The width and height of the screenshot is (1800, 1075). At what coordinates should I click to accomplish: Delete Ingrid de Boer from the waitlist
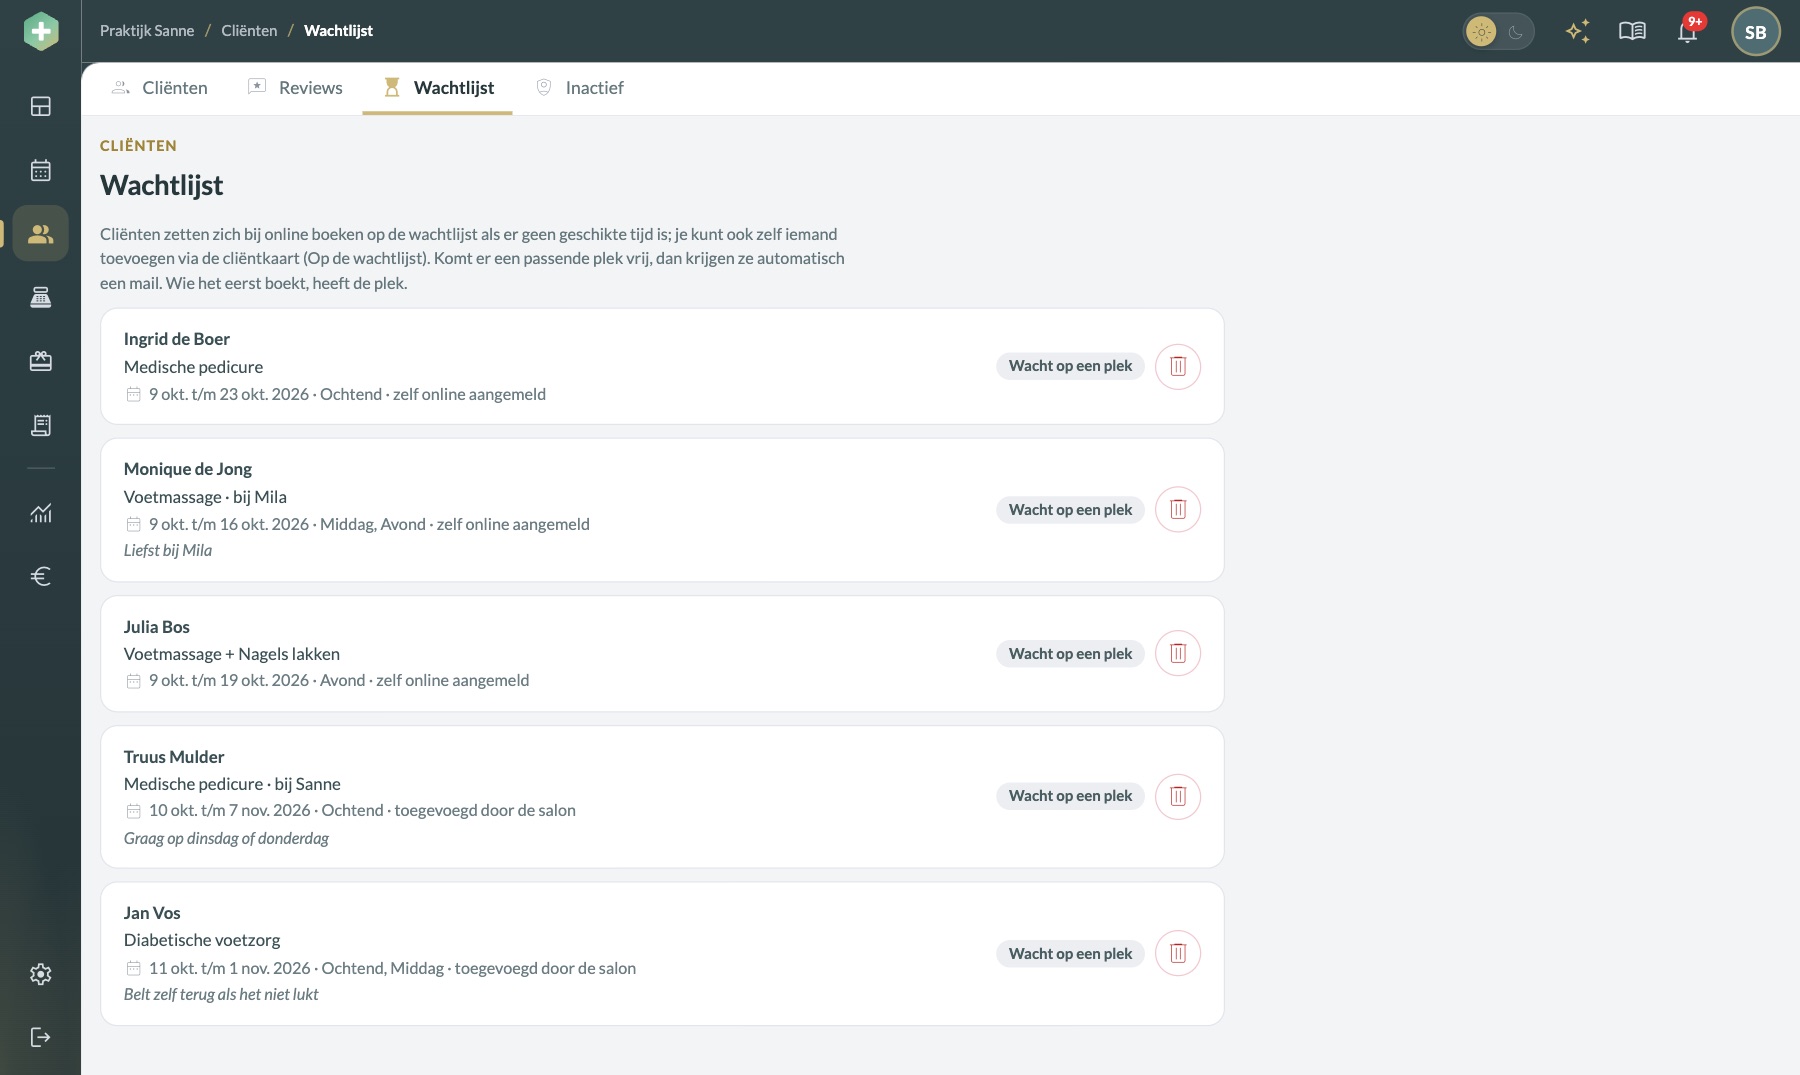pos(1178,366)
